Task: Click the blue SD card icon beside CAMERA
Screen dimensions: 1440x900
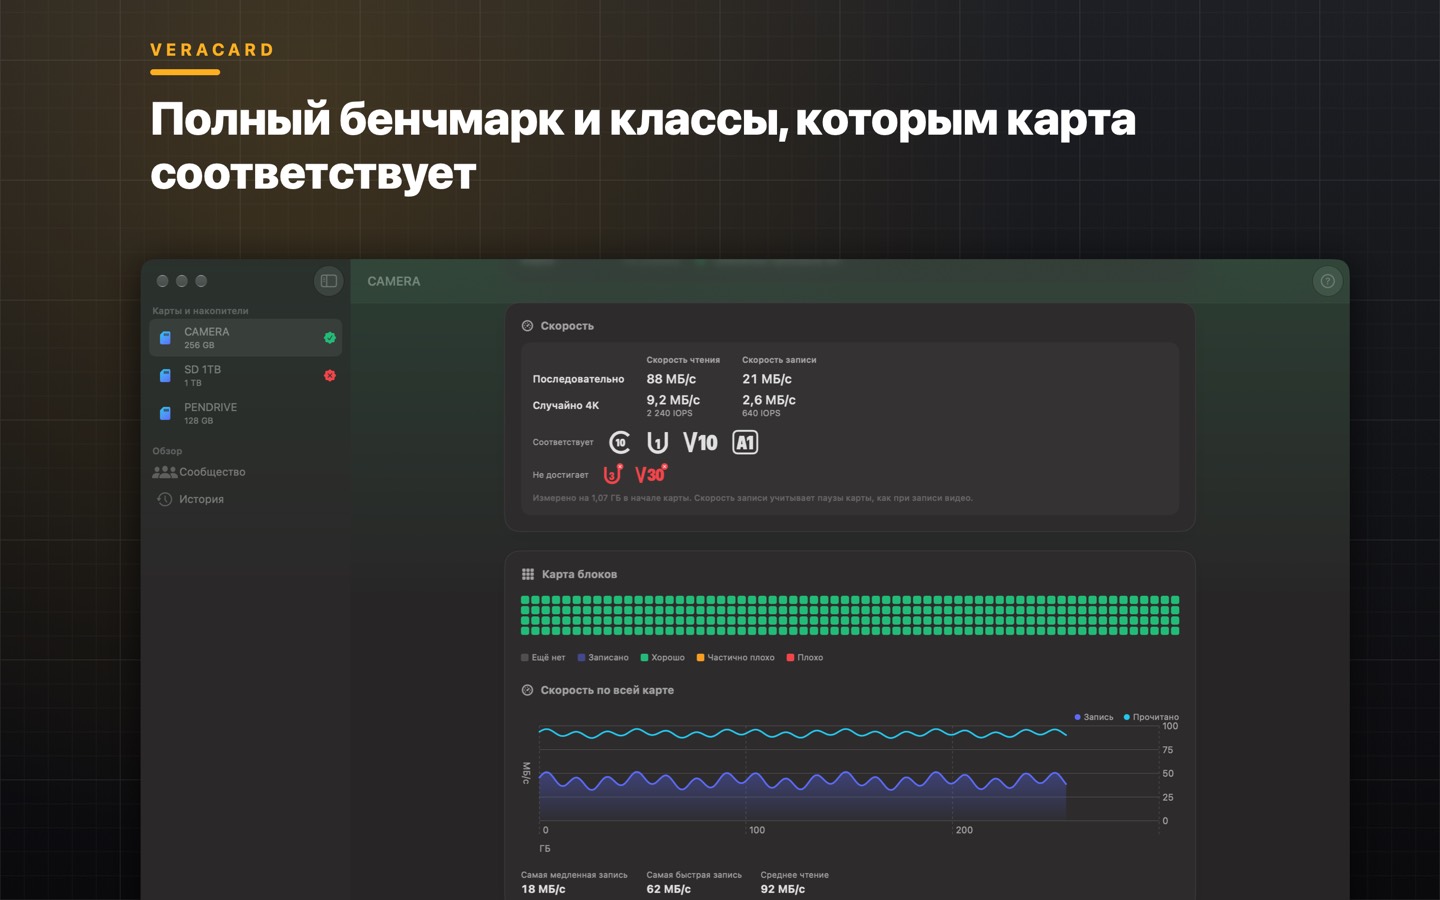Action: click(165, 338)
